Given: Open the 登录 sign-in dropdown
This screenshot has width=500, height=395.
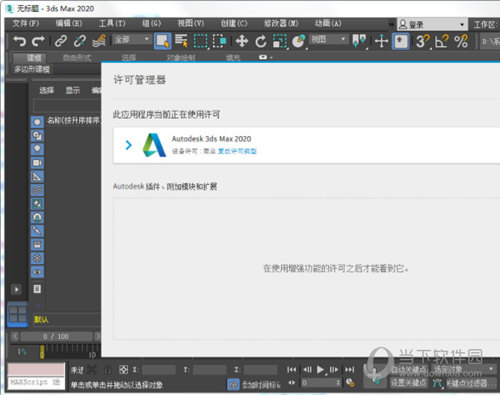Looking at the screenshot, I should pos(432,24).
